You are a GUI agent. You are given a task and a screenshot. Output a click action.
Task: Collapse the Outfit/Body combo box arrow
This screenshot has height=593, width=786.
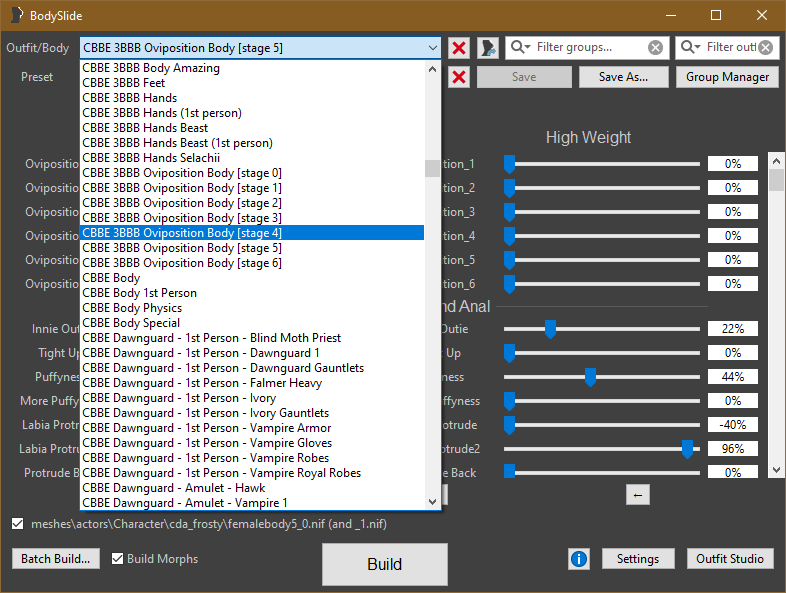(432, 48)
